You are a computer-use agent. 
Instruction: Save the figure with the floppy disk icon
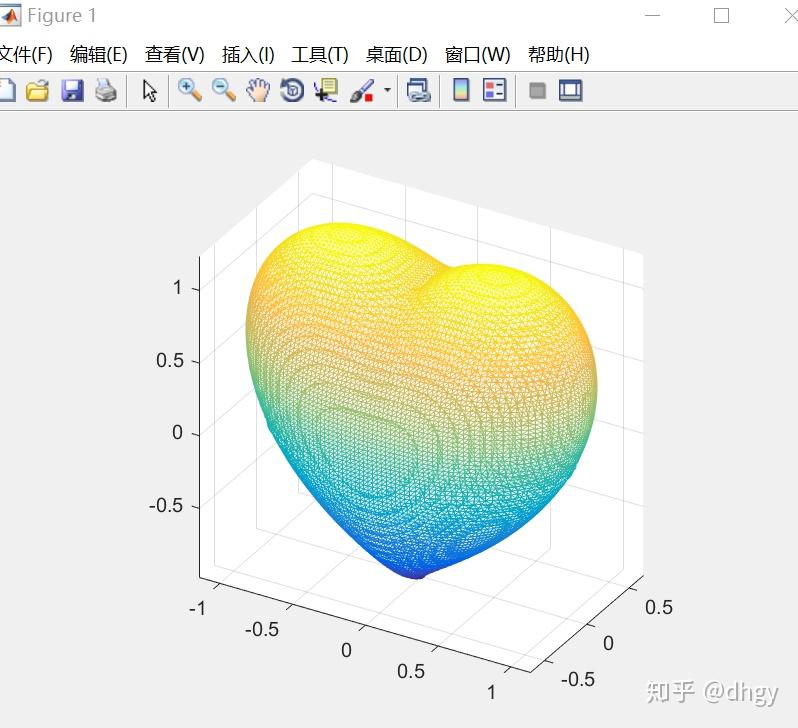pos(72,91)
